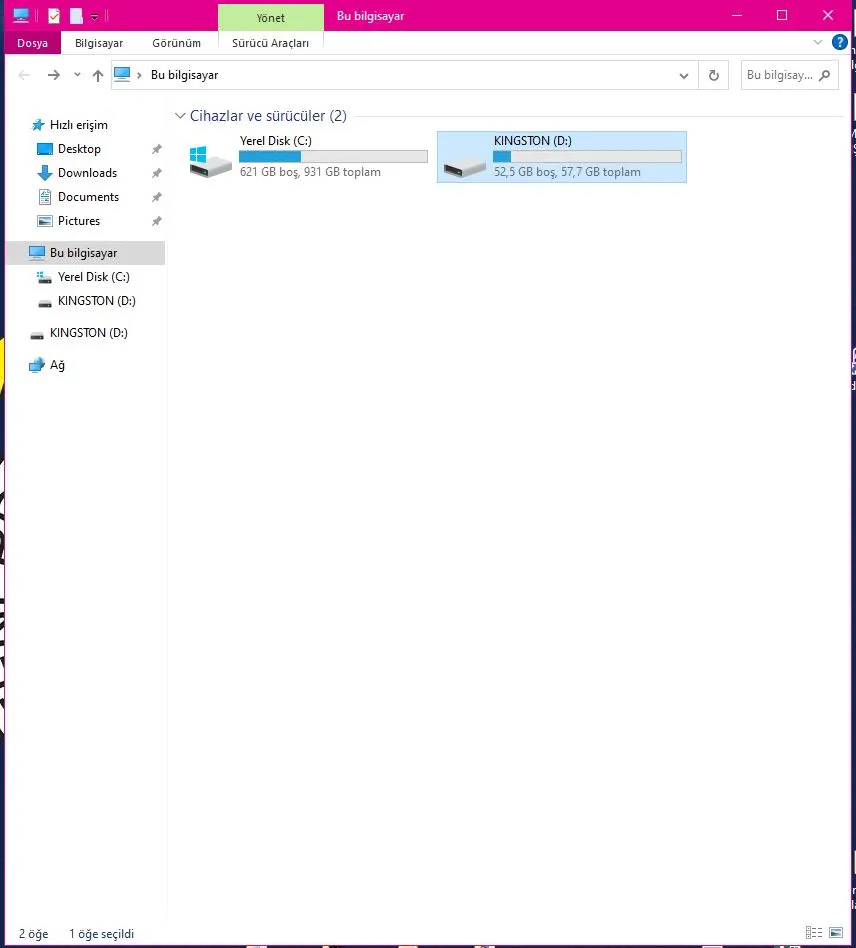This screenshot has width=856, height=948.
Task: Click the Bu bilgisayar breadcrumb segment
Action: (184, 75)
